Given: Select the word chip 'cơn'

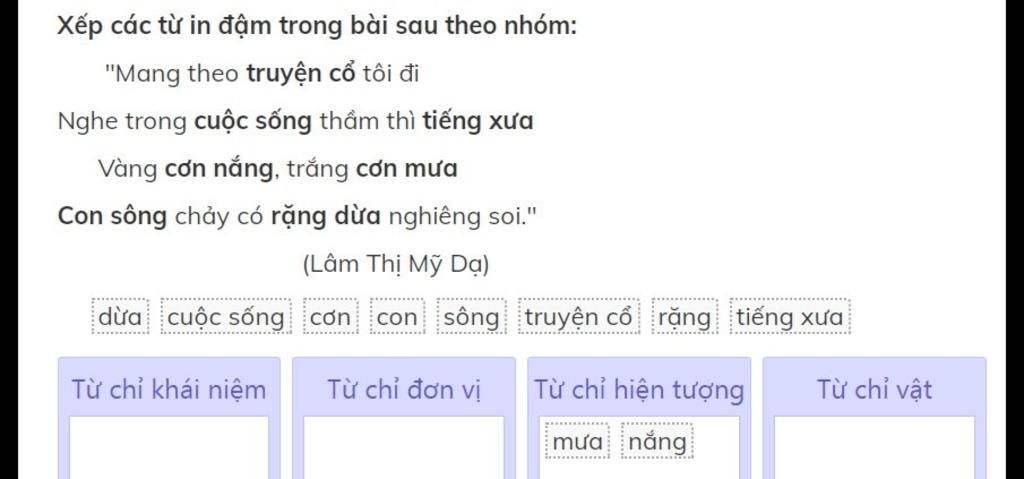Looking at the screenshot, I should [330, 317].
